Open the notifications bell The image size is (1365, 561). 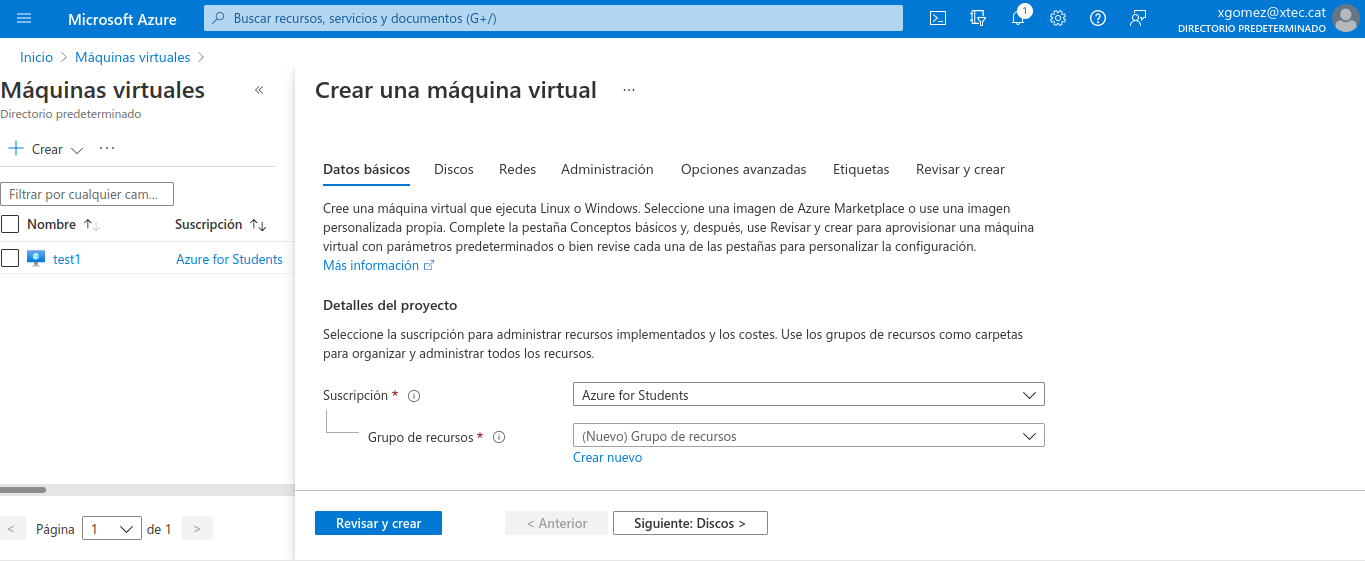(x=1018, y=18)
